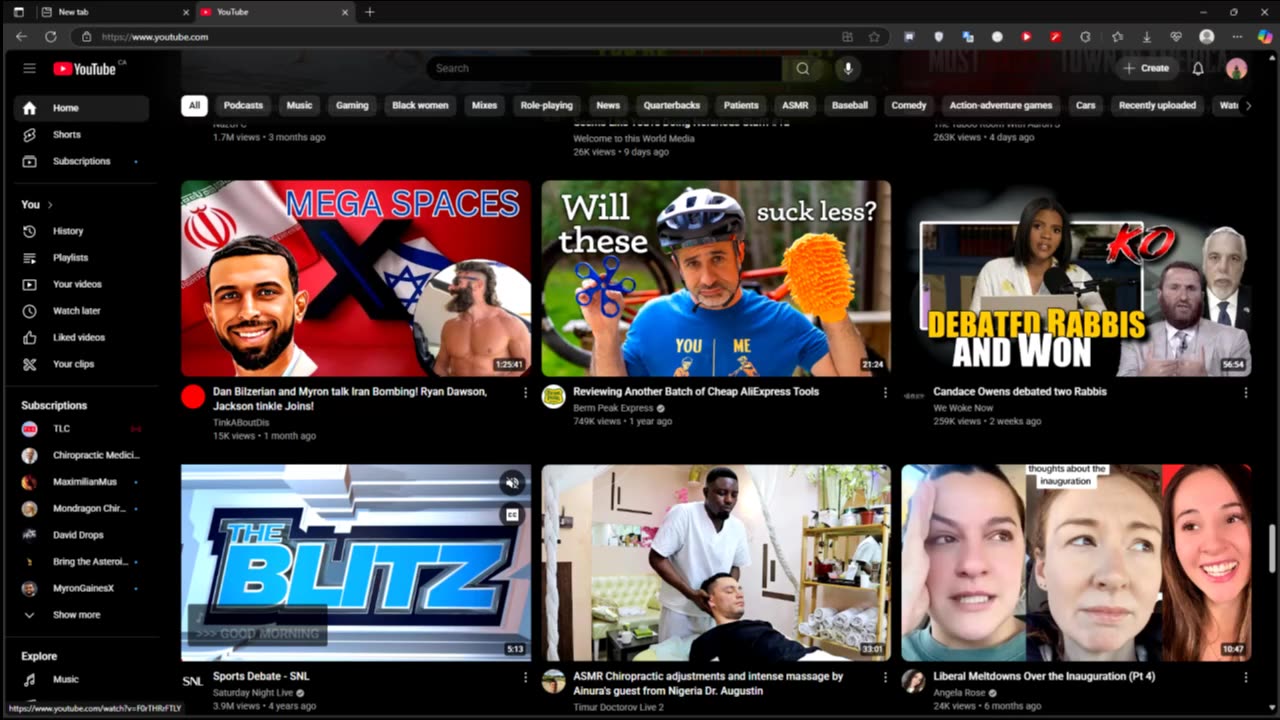Open more options for Candace Owens video

click(x=1245, y=393)
